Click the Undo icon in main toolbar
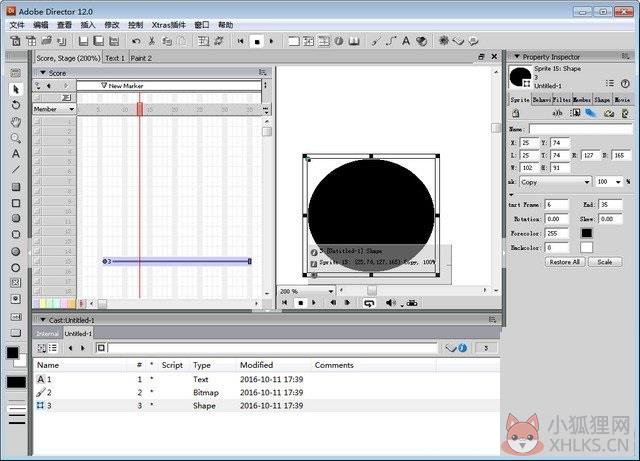 click(136, 41)
